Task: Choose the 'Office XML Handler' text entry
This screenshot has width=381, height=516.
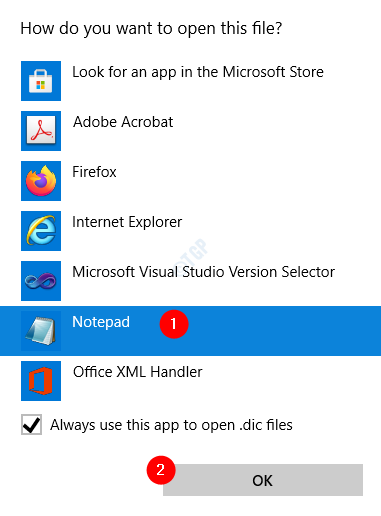Action: click(x=138, y=372)
